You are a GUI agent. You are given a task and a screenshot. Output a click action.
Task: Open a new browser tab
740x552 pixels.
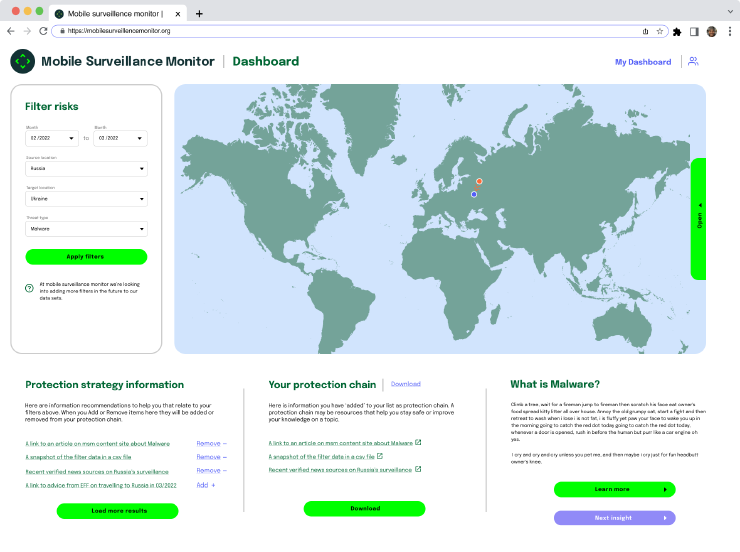tap(199, 13)
